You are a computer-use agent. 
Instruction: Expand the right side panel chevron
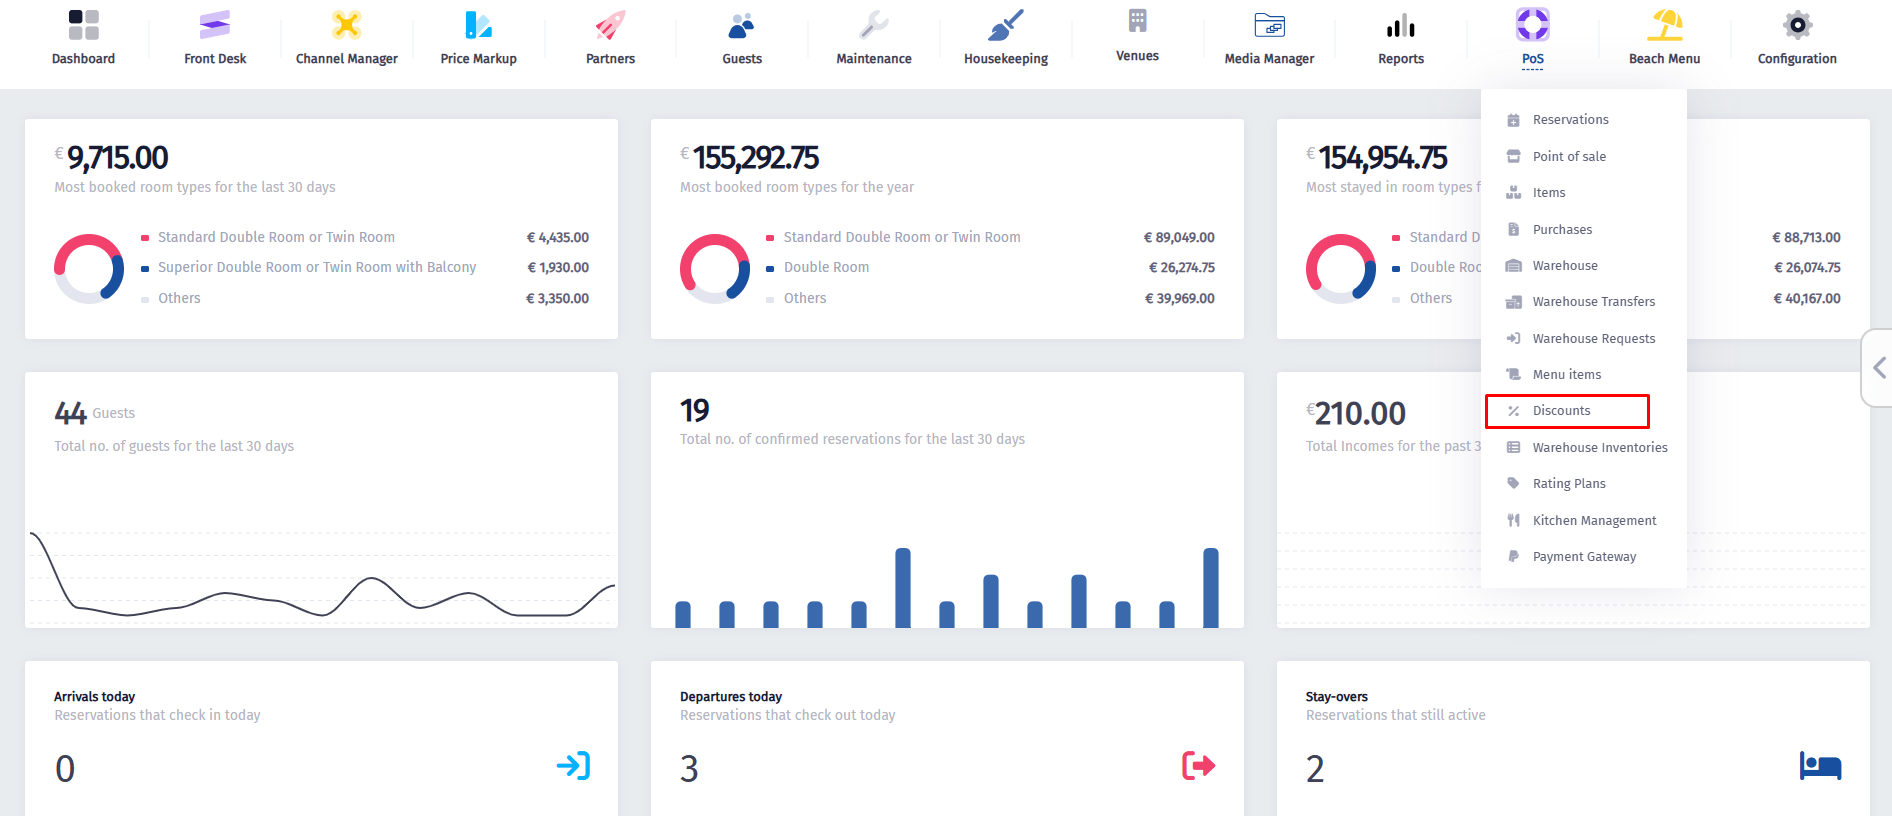(1879, 368)
